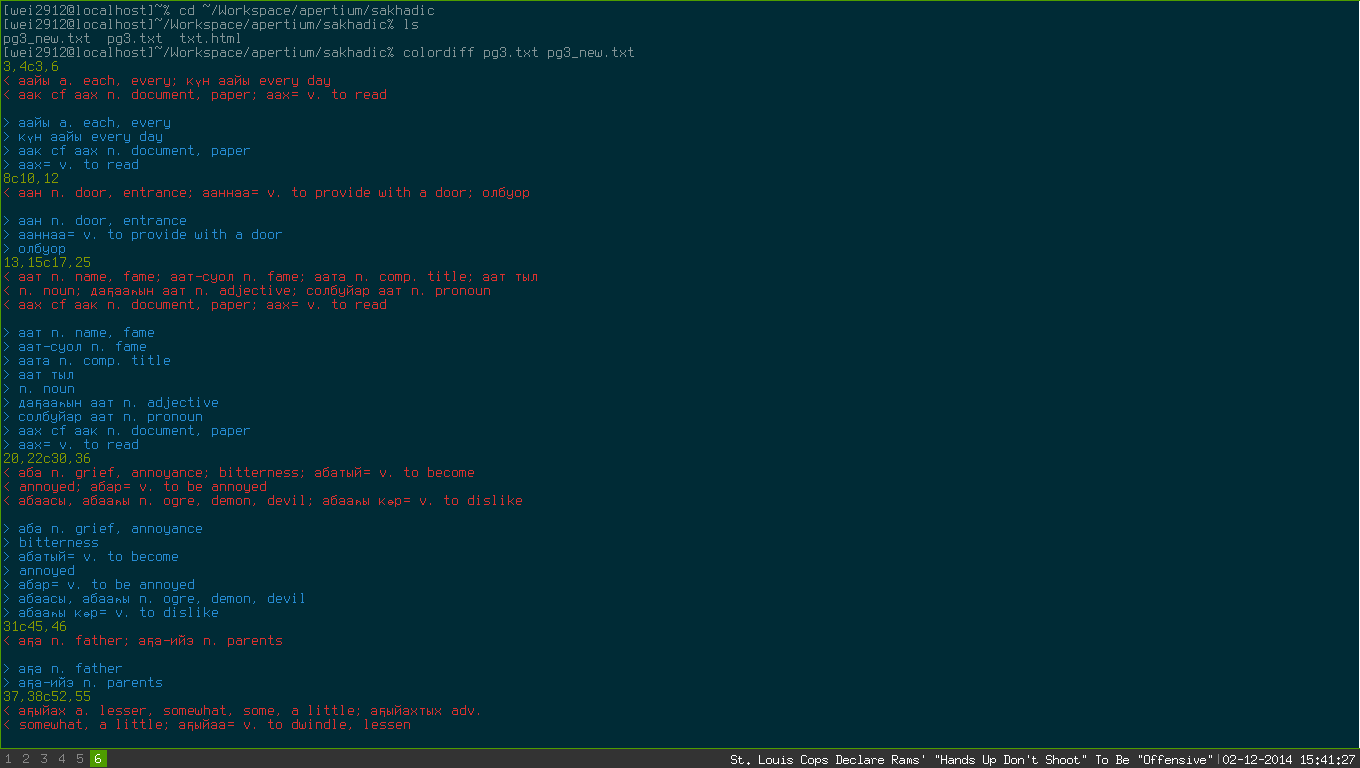Click blue line '> олбуор'
Screen dimensions: 1360x768
coord(35,249)
